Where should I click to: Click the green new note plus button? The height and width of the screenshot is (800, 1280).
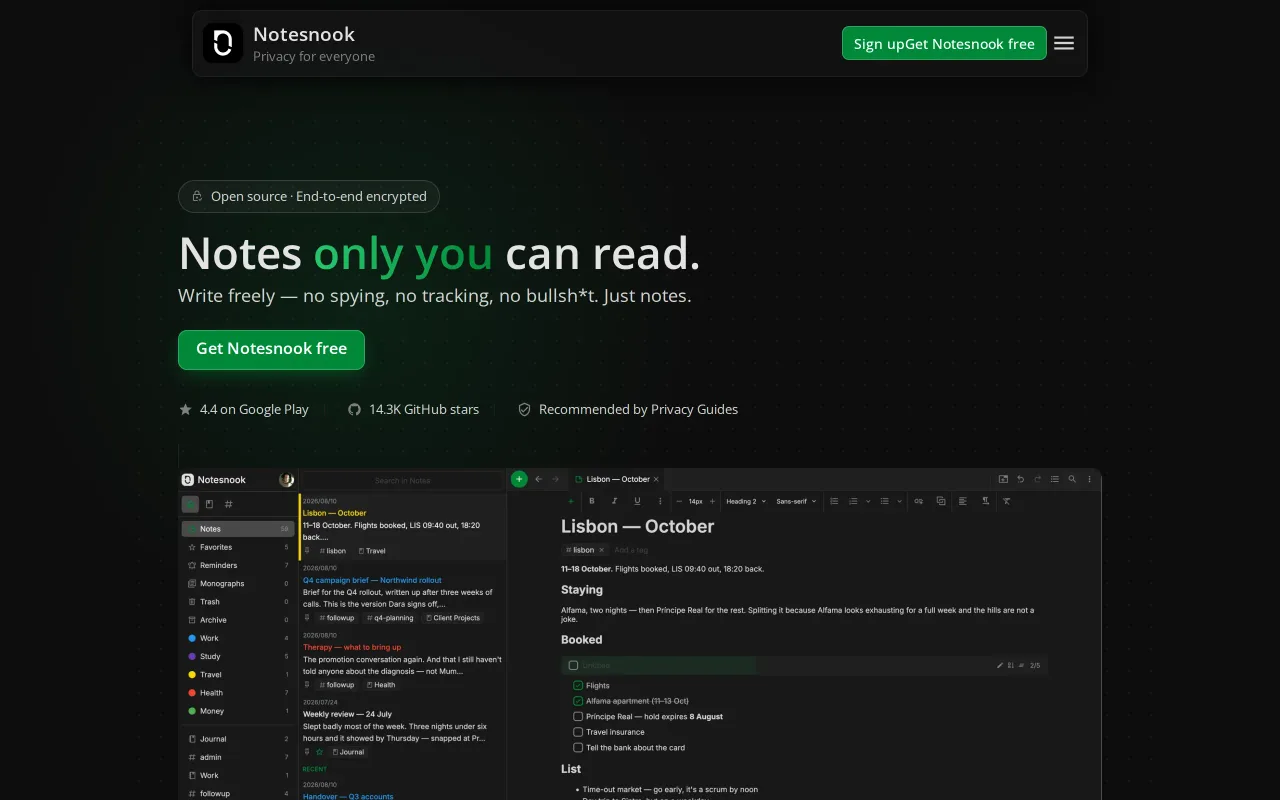(519, 479)
